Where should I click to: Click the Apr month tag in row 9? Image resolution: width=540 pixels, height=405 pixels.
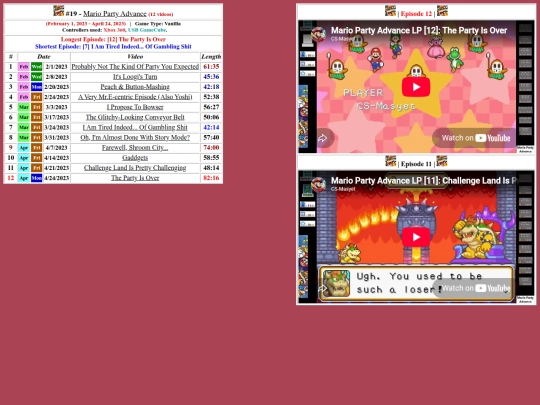coord(24,147)
